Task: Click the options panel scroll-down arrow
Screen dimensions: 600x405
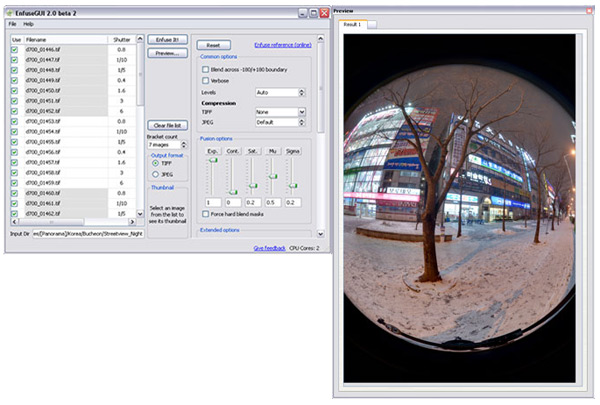Action: [321, 234]
